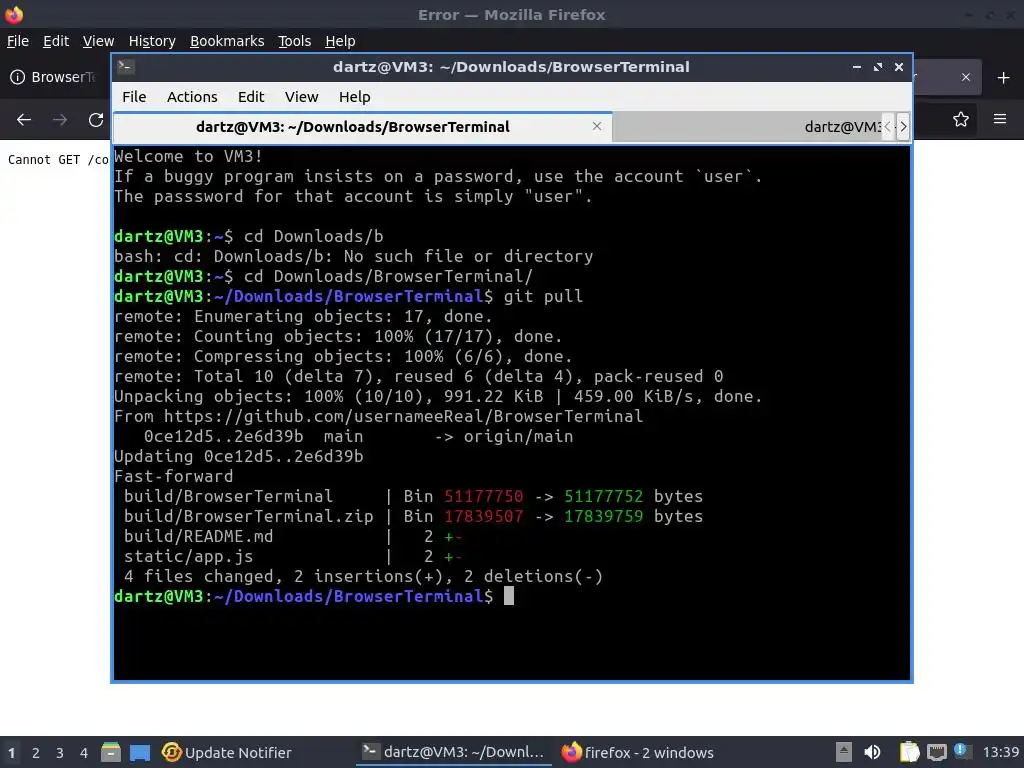Switch to workspace 4
This screenshot has width=1024, height=768.
pos(84,753)
